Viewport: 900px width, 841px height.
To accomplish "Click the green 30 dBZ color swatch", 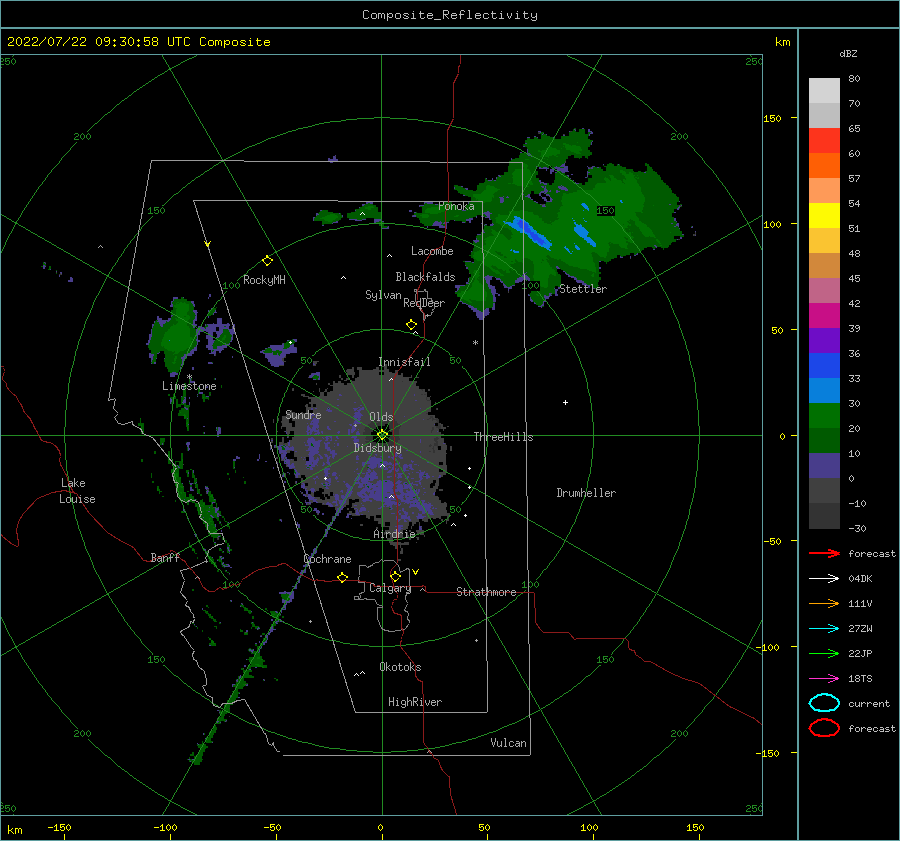I will pos(824,415).
